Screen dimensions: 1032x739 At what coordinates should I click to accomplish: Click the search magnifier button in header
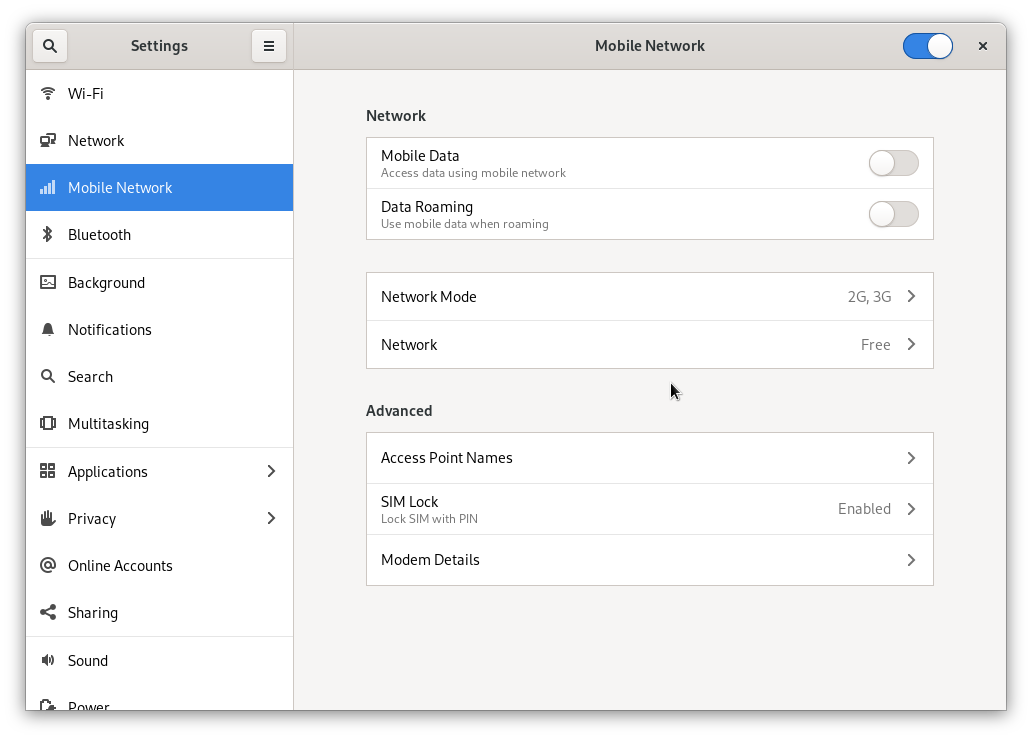[50, 46]
